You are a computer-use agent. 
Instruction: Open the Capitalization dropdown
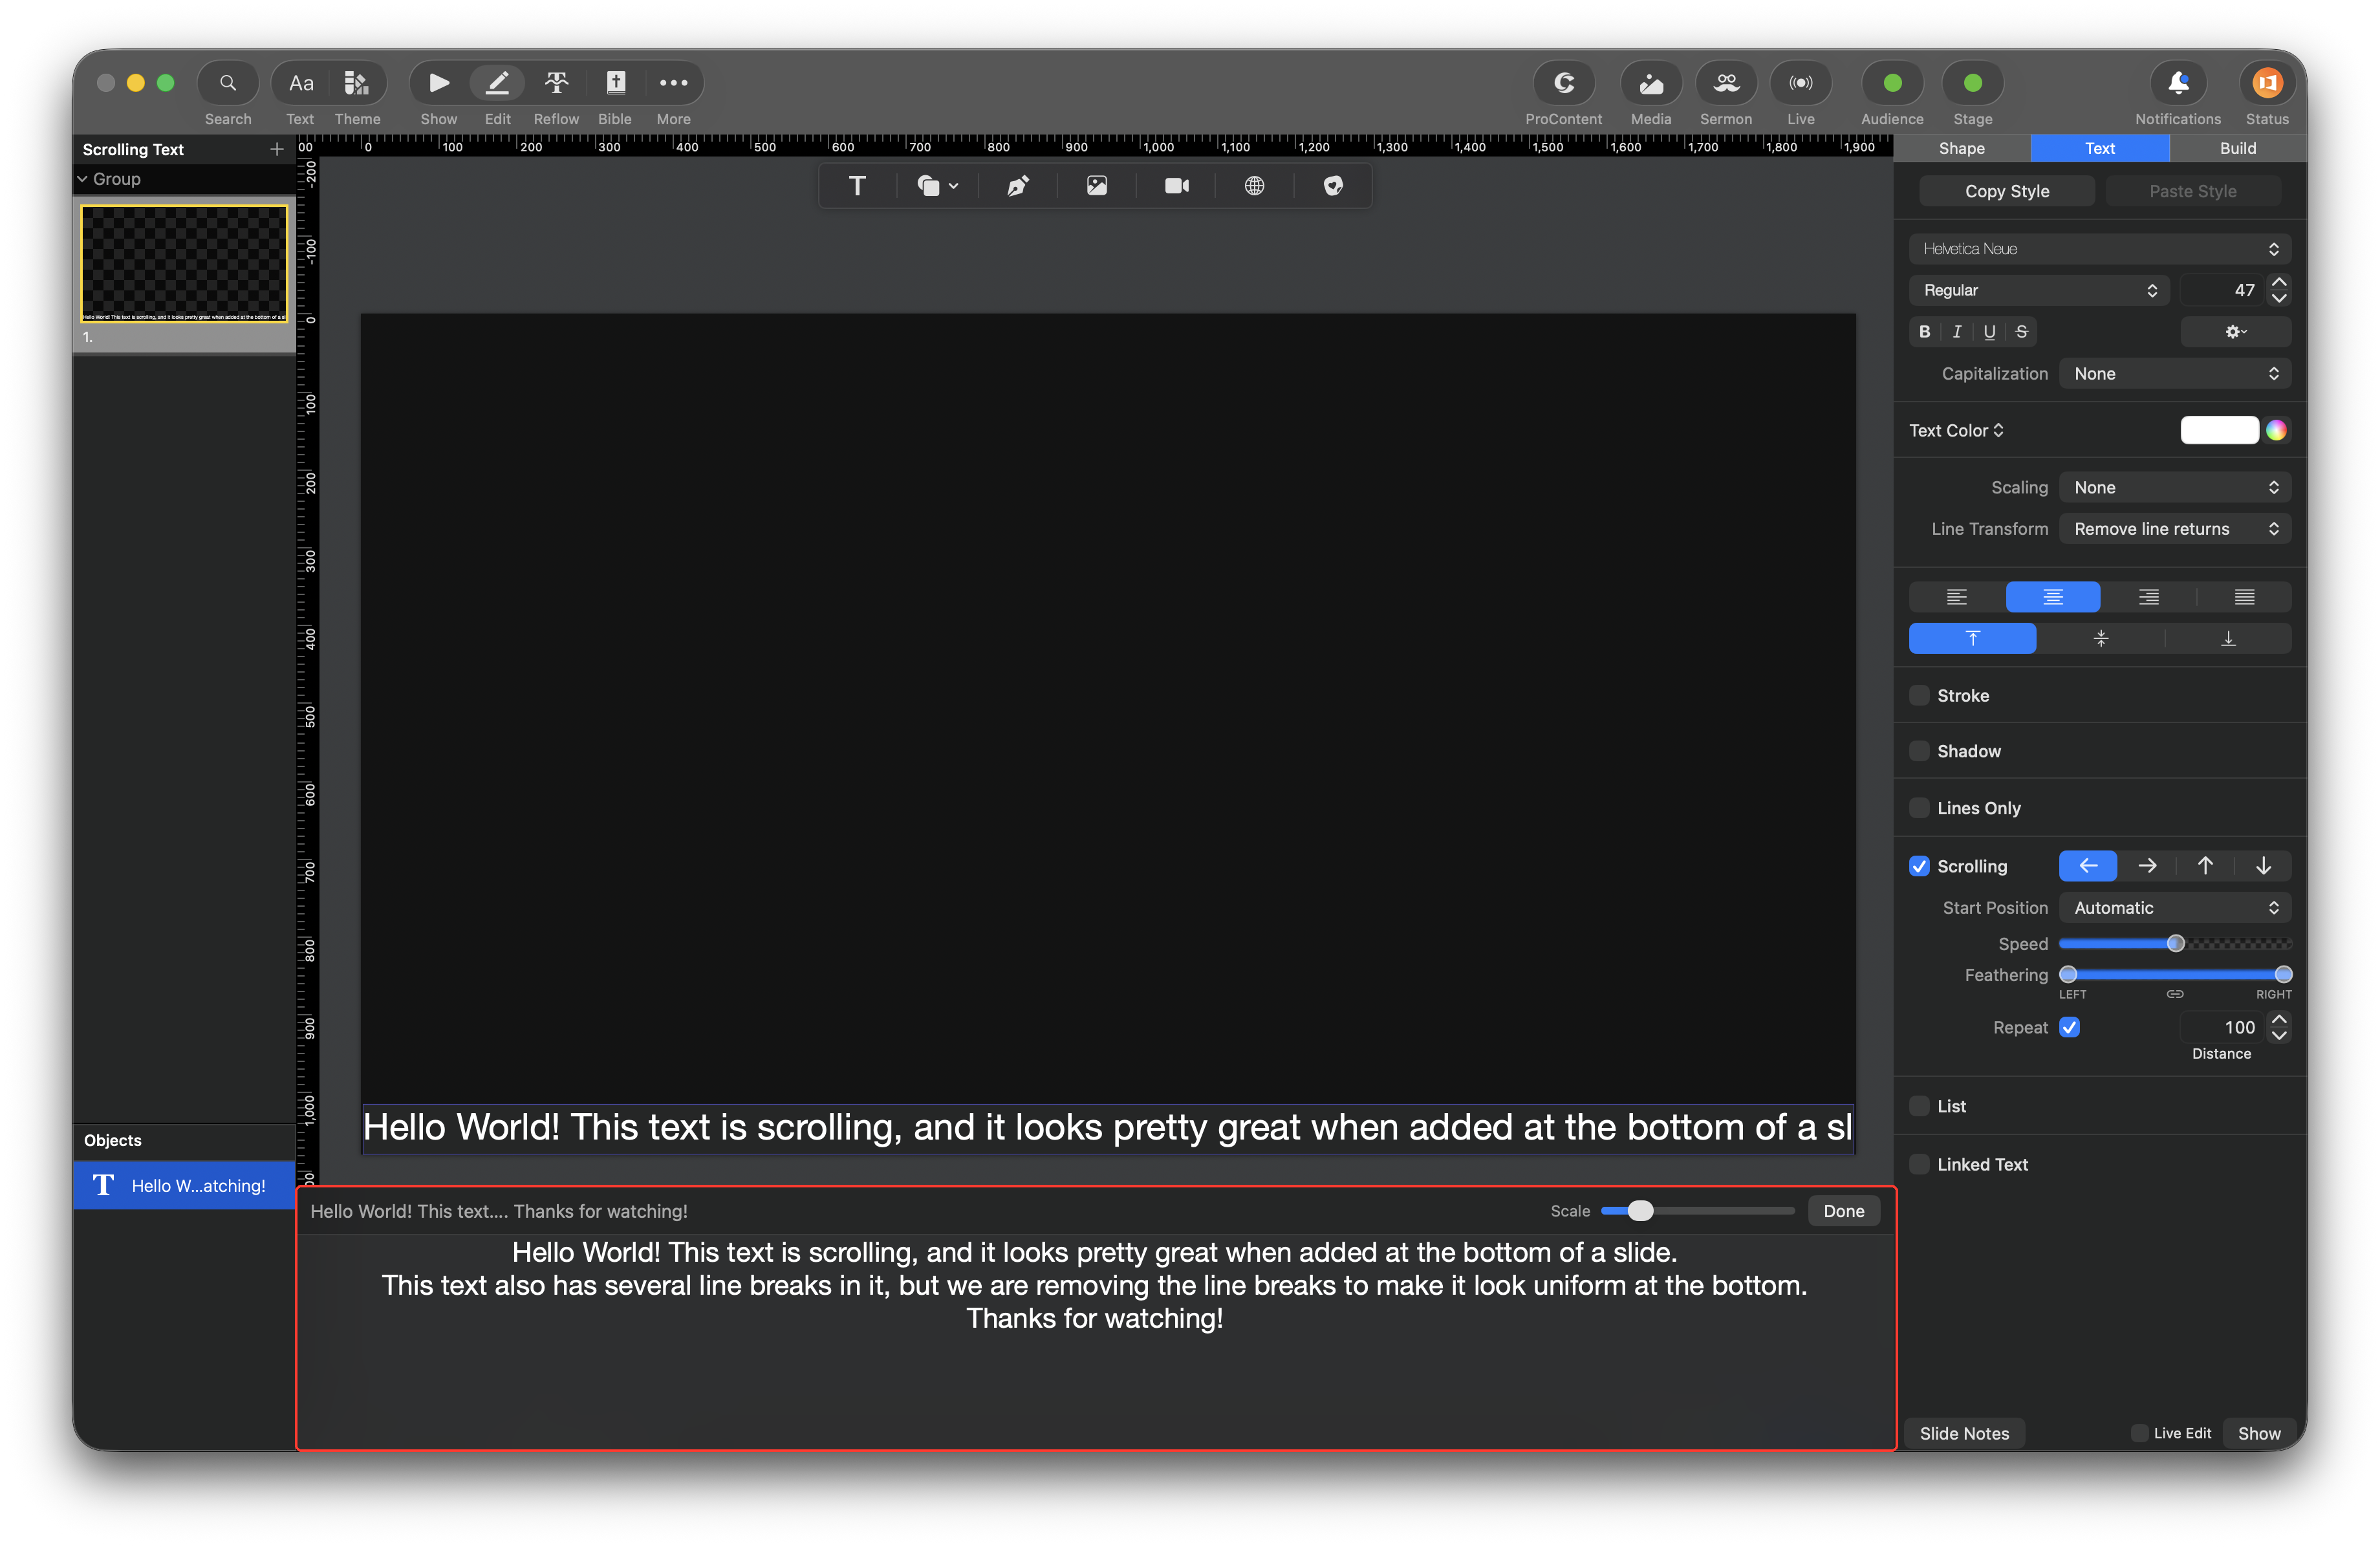pyautogui.click(x=2175, y=374)
